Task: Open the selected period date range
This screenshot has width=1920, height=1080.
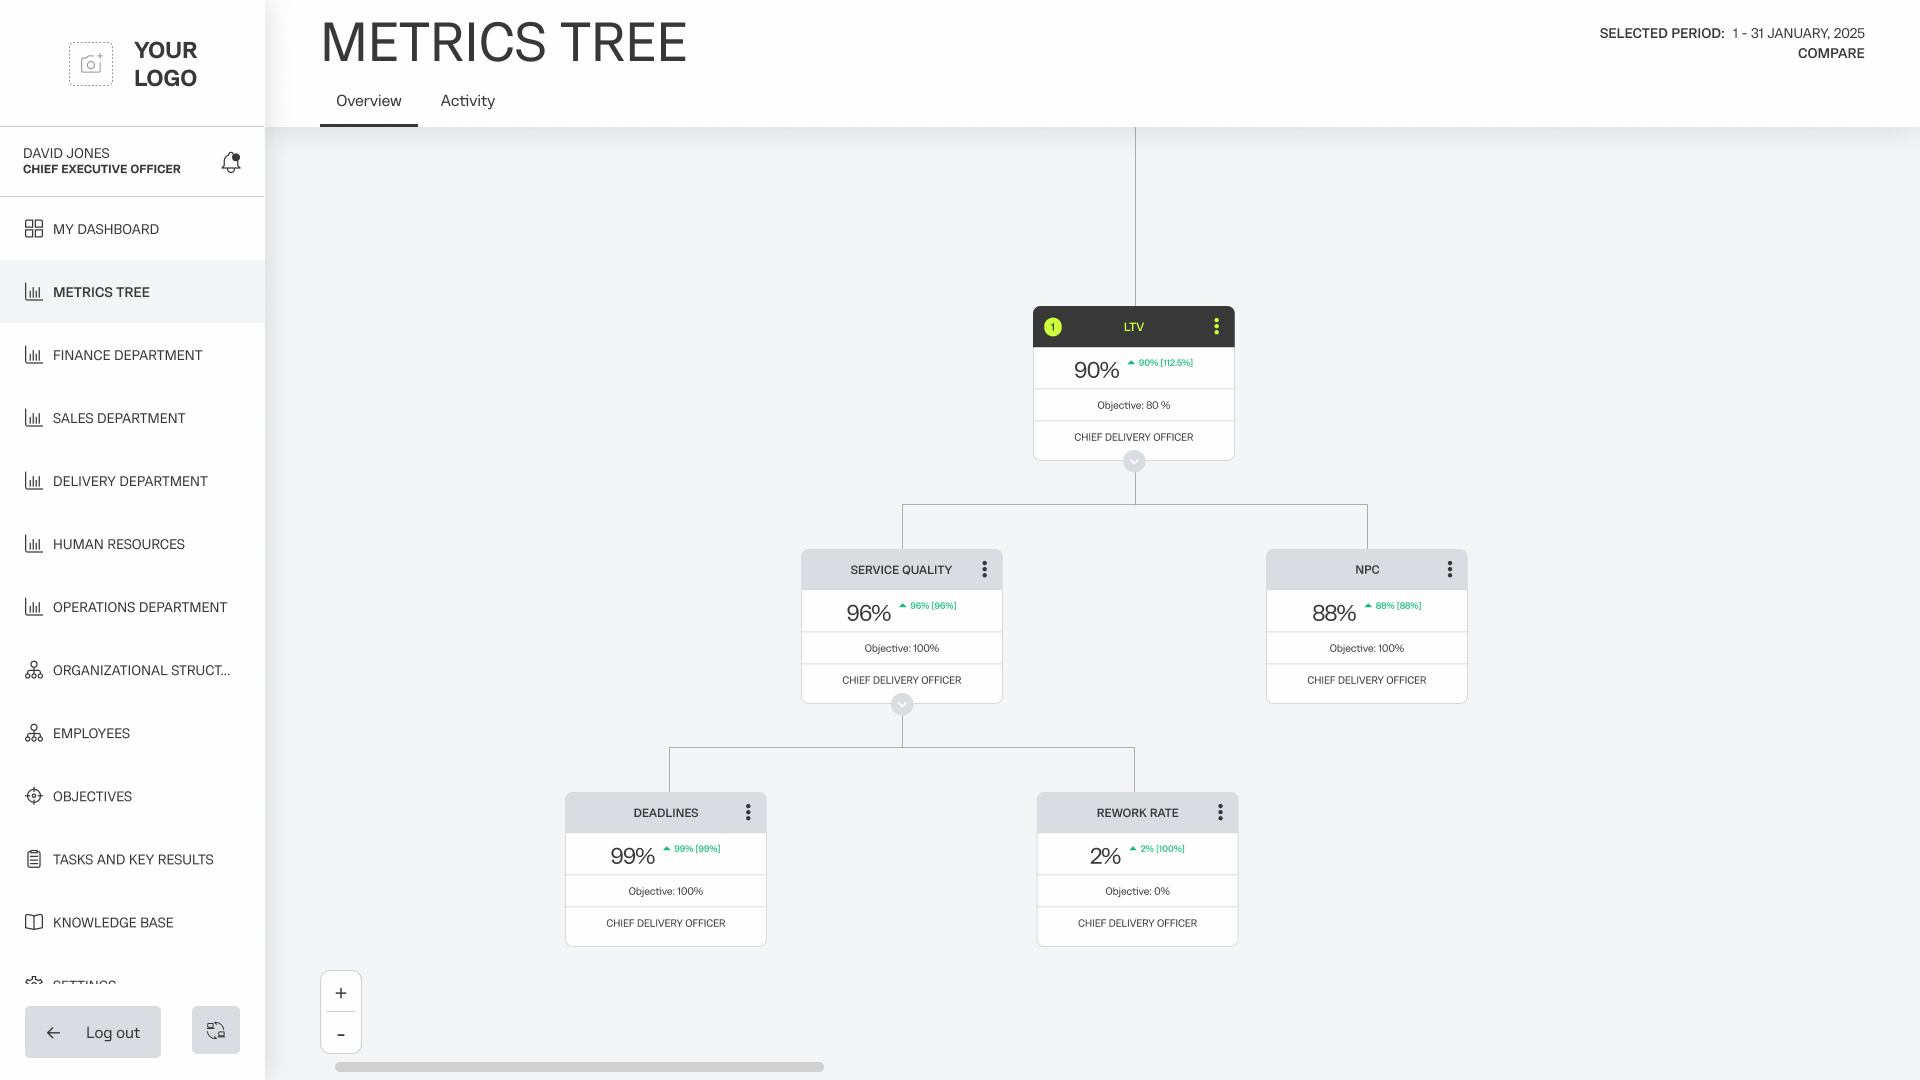Action: point(1798,33)
